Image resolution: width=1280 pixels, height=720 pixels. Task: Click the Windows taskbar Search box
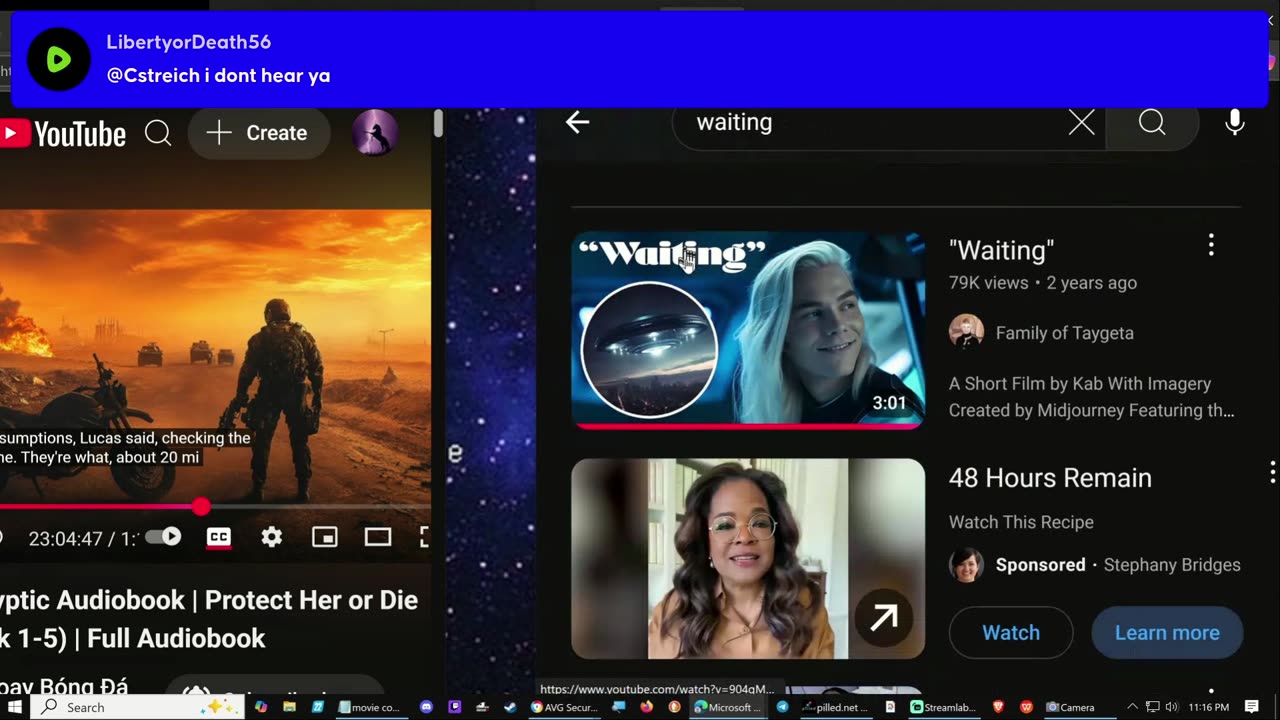coord(137,707)
